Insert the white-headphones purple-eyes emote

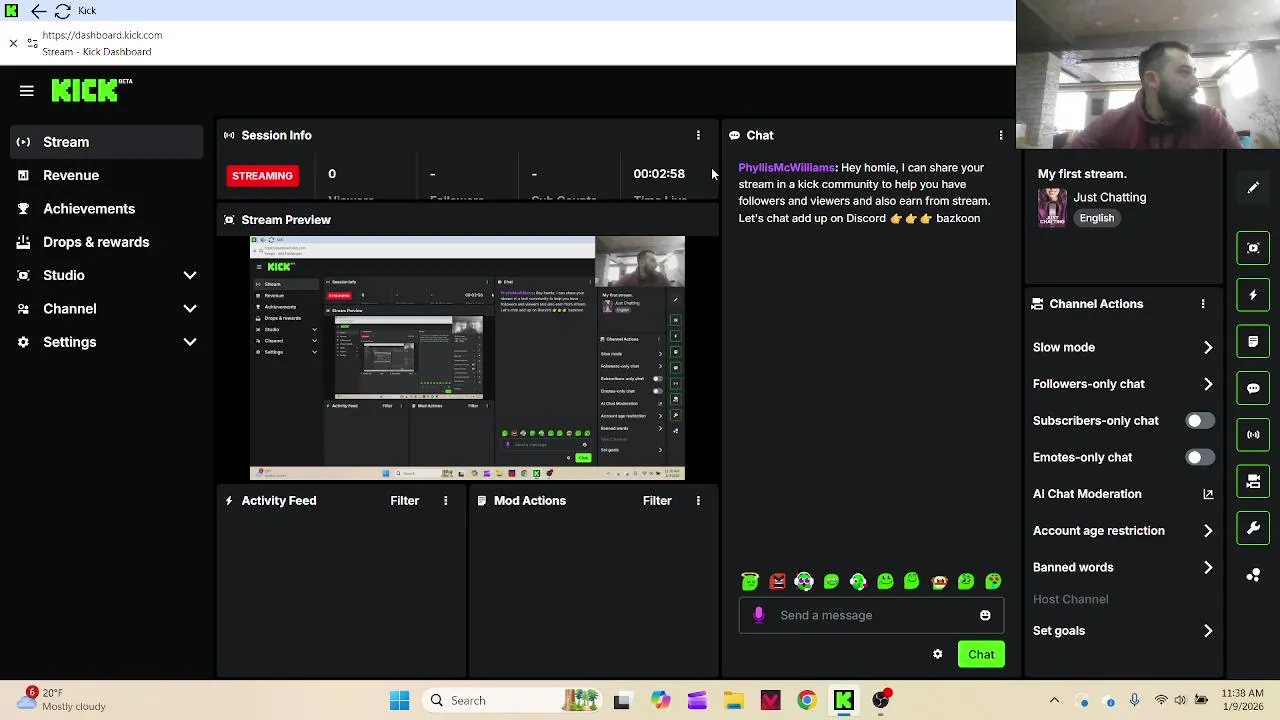pyautogui.click(x=804, y=581)
